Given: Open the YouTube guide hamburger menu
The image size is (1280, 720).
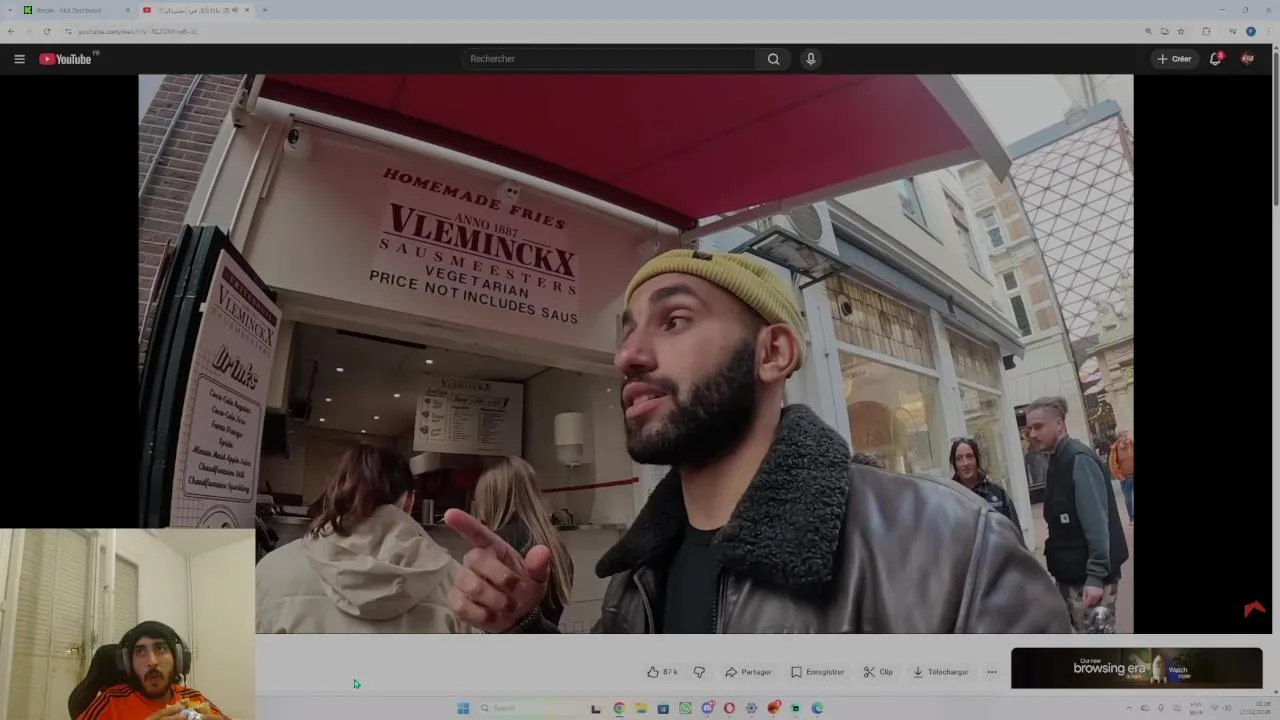Looking at the screenshot, I should click(x=19, y=59).
